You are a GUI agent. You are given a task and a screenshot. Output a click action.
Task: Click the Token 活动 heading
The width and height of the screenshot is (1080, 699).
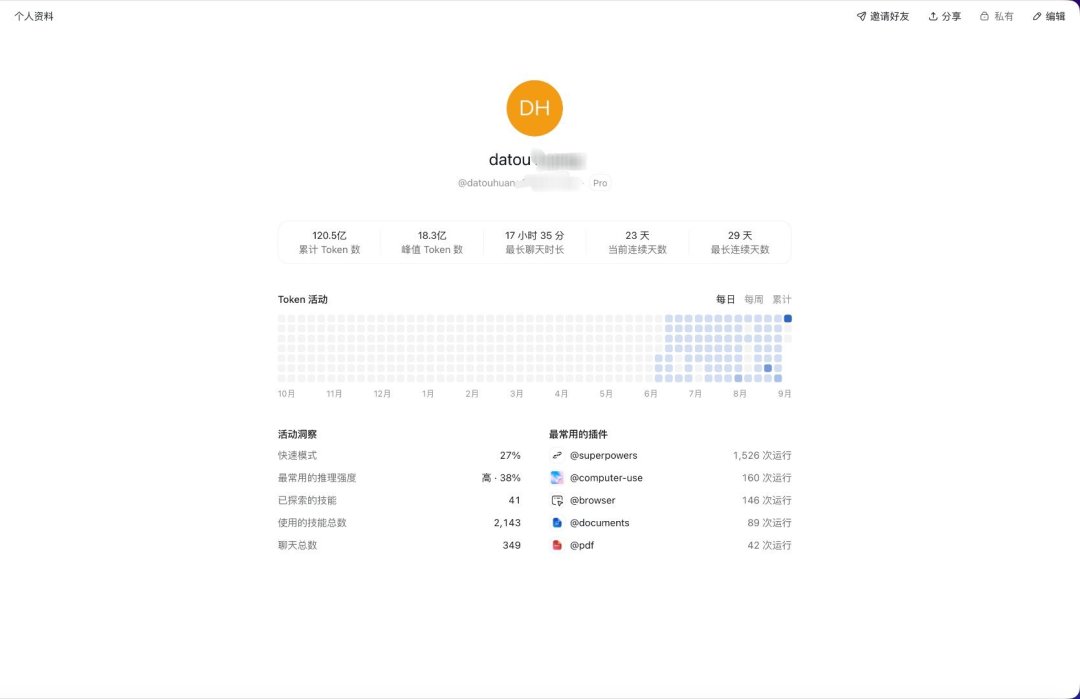point(303,300)
